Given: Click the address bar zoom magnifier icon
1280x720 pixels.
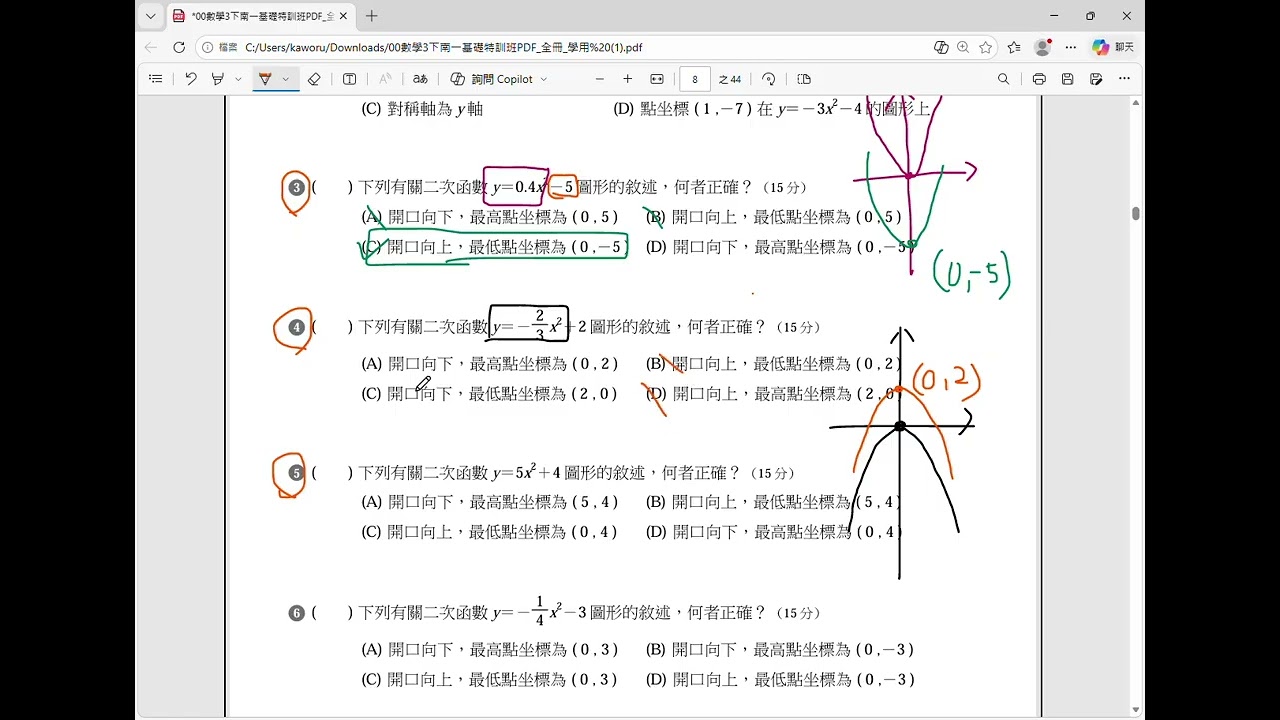Looking at the screenshot, I should point(963,47).
